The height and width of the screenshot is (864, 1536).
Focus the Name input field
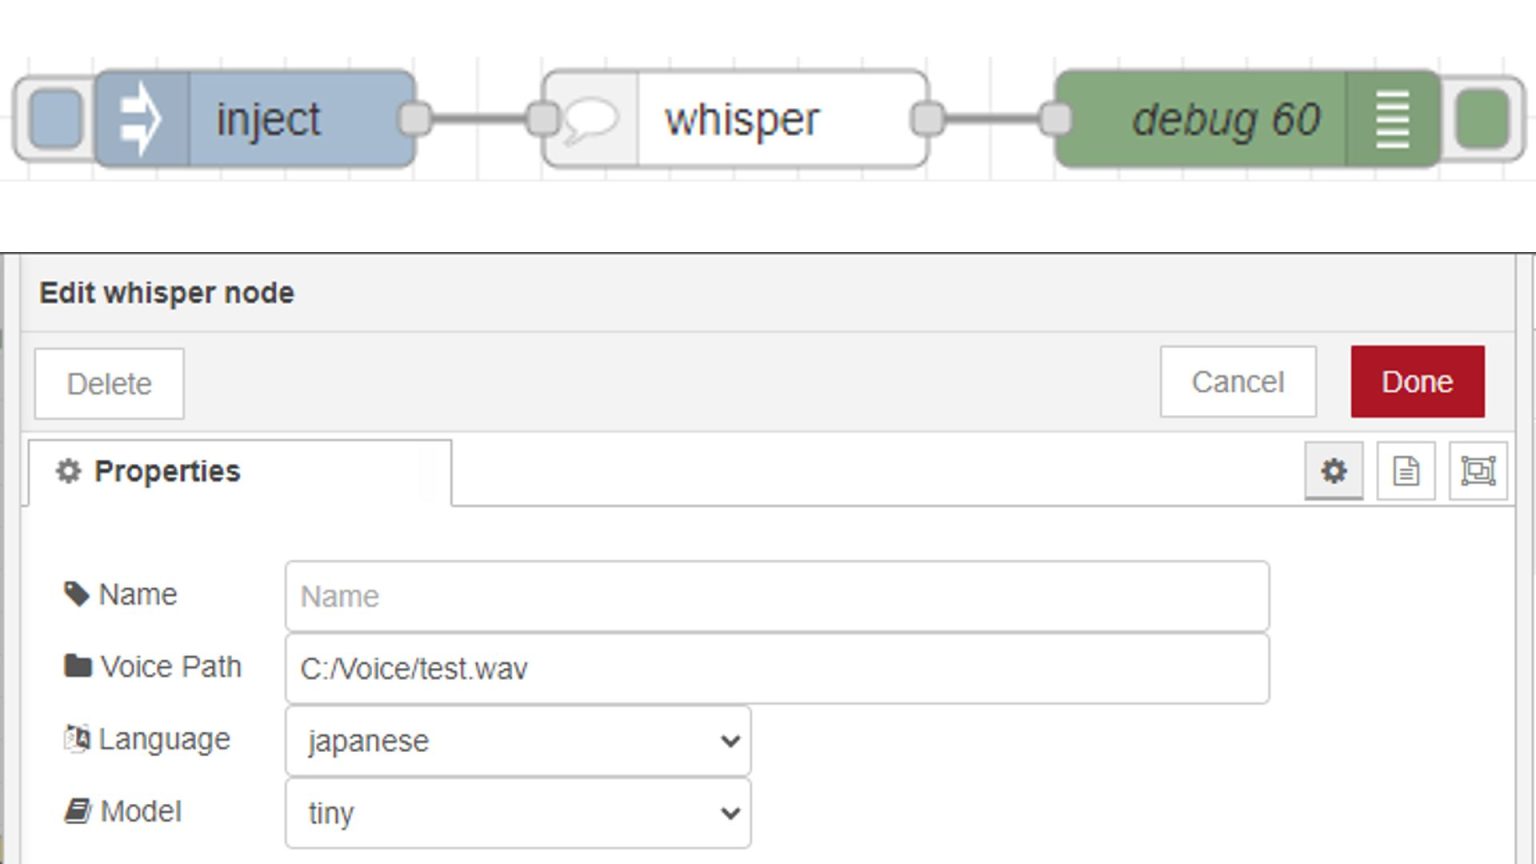tap(777, 597)
